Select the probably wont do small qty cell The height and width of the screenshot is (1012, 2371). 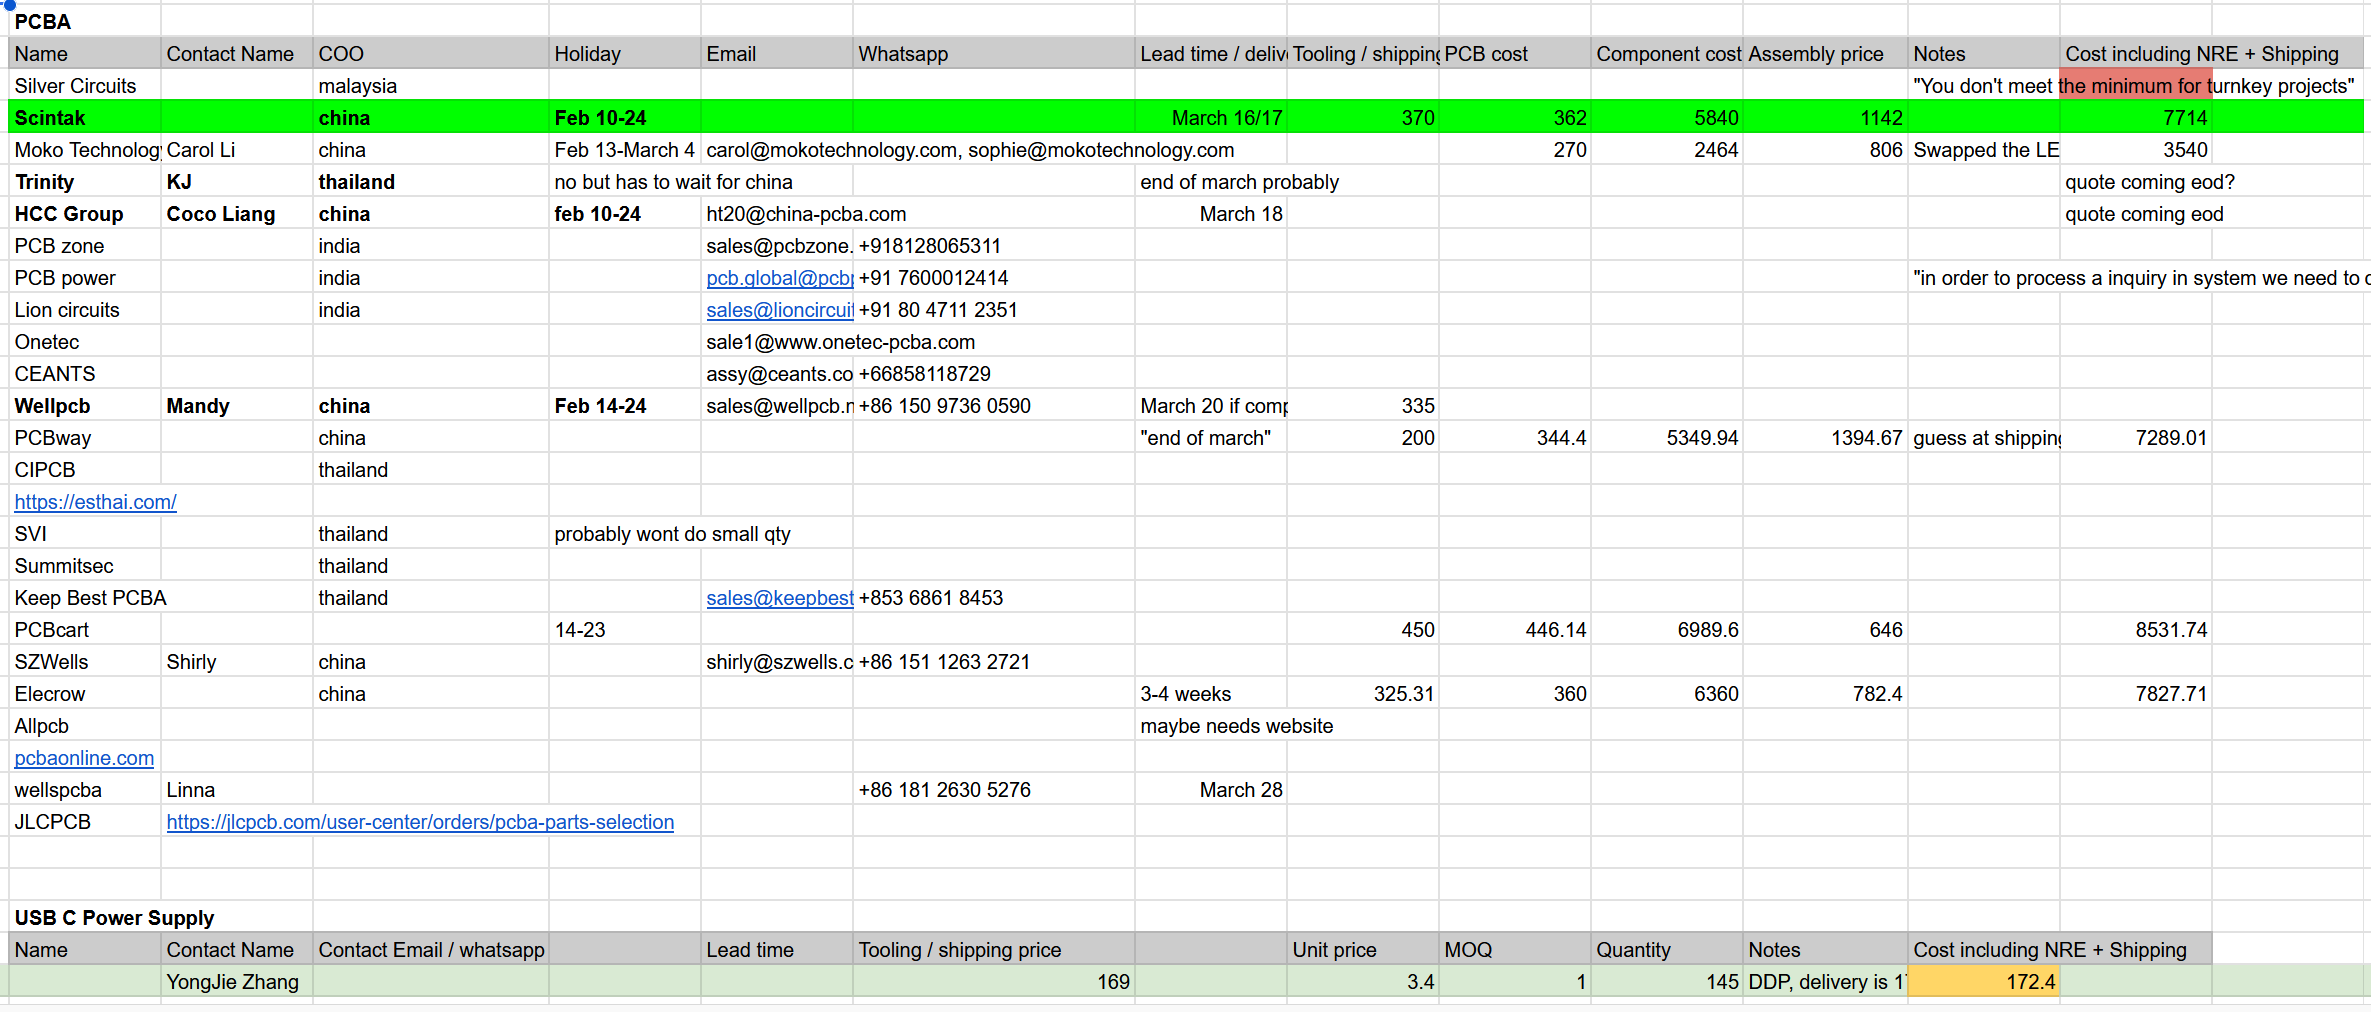(672, 534)
